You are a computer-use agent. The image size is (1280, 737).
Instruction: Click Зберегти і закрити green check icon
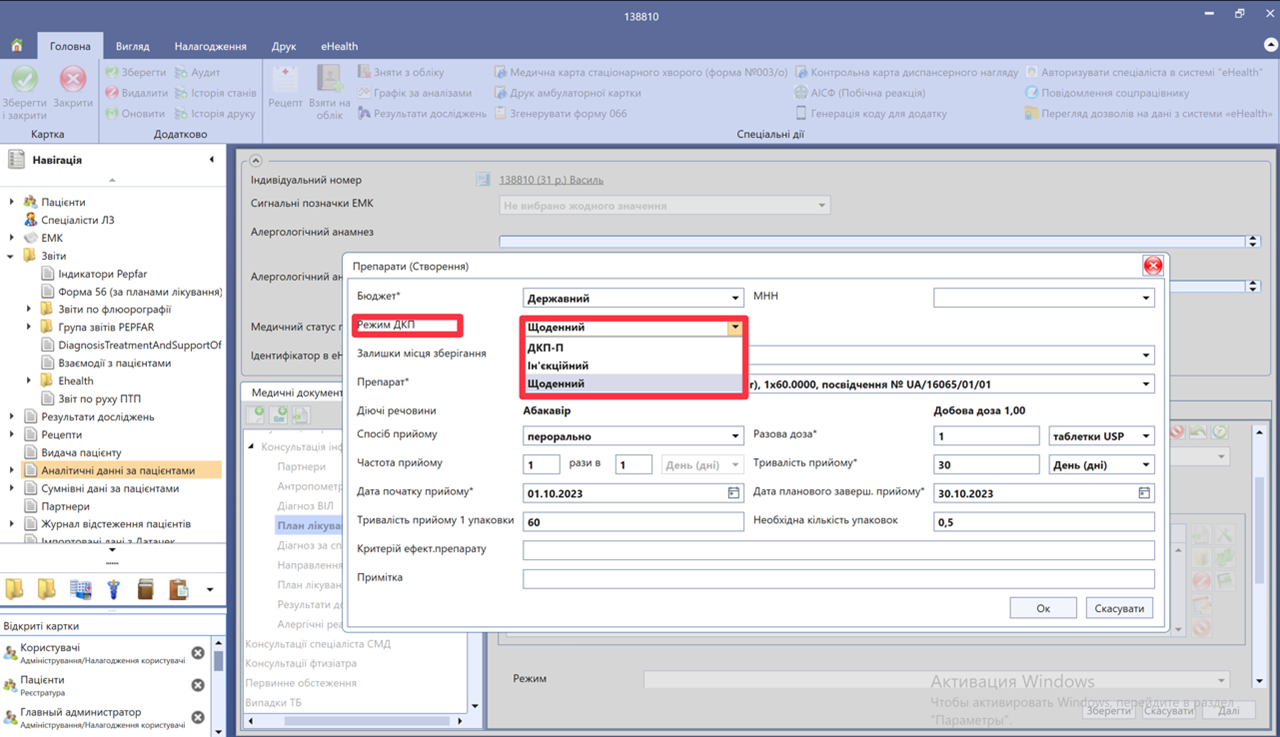[x=24, y=79]
